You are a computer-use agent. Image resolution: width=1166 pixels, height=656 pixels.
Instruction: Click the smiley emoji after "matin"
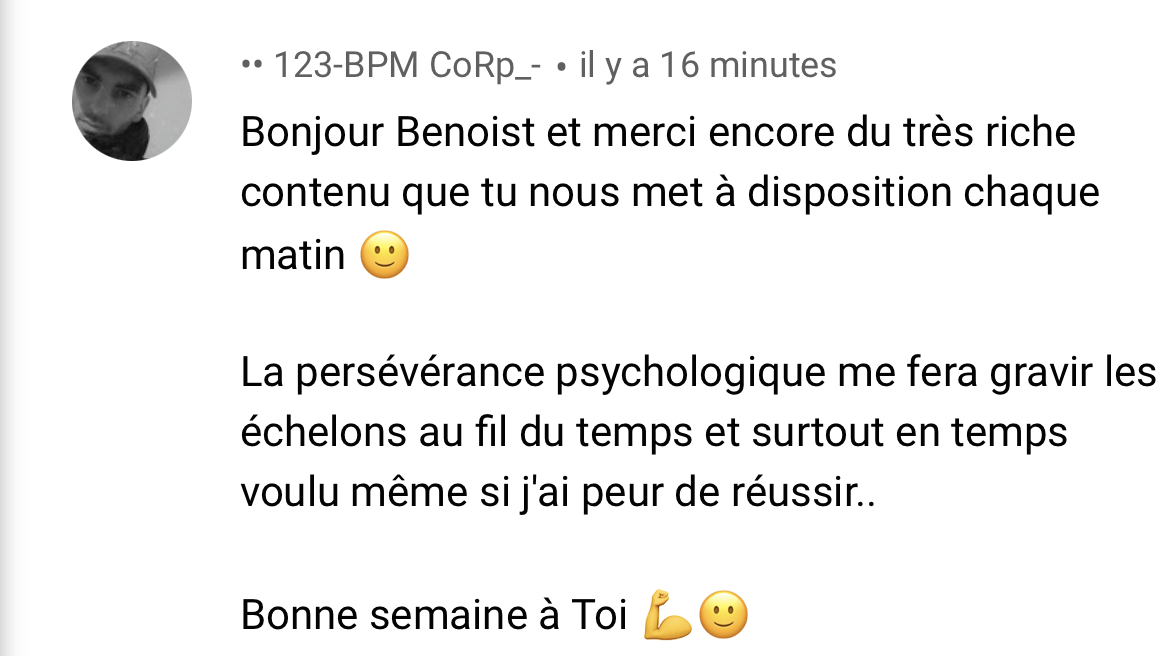384,255
